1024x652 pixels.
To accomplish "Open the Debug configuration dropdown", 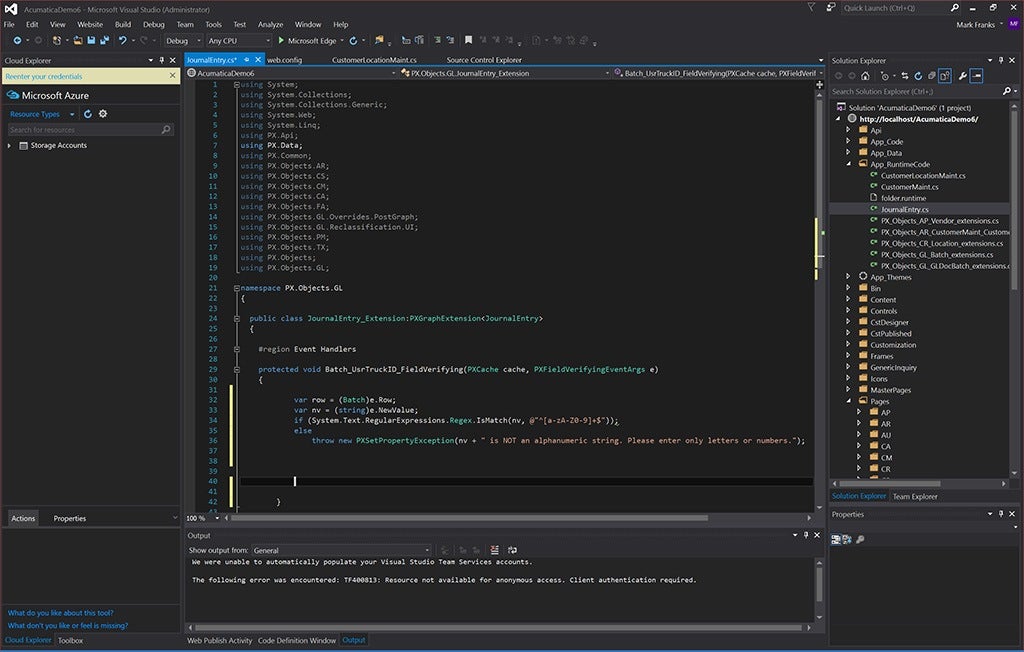I will [182, 41].
